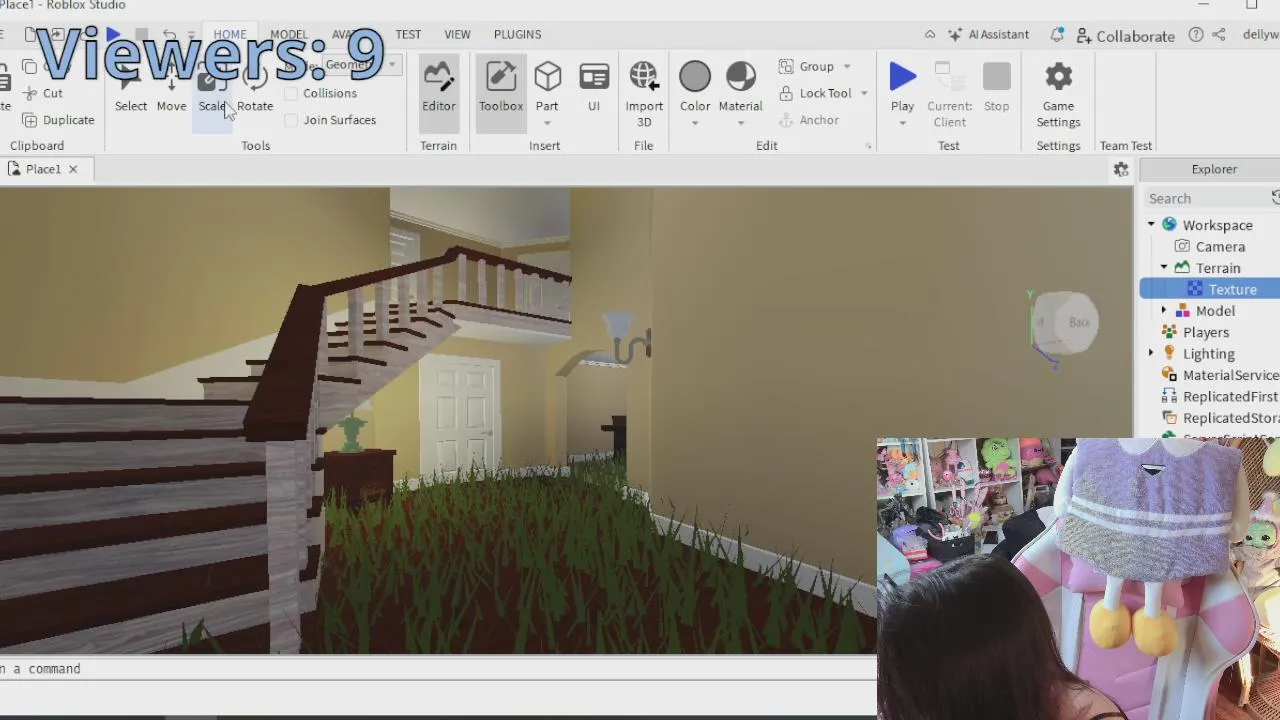Click the Camera item icon in Explorer
Image resolution: width=1280 pixels, height=720 pixels.
1182,247
